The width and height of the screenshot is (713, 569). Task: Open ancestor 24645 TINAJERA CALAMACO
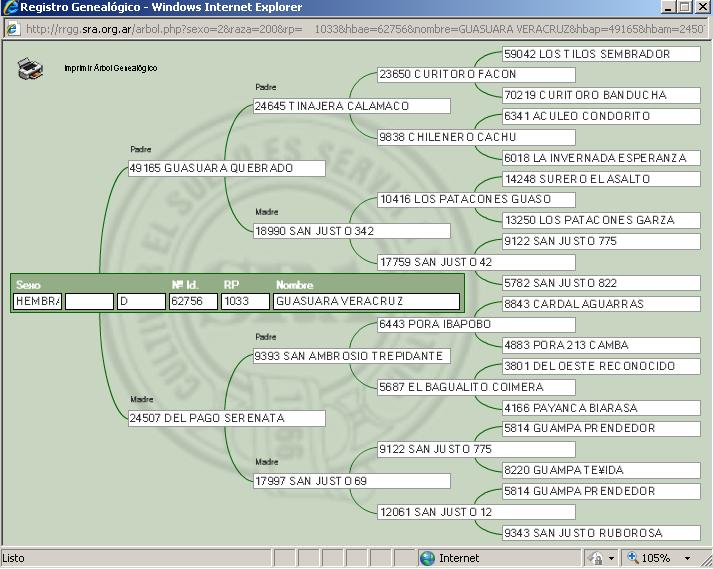click(350, 106)
